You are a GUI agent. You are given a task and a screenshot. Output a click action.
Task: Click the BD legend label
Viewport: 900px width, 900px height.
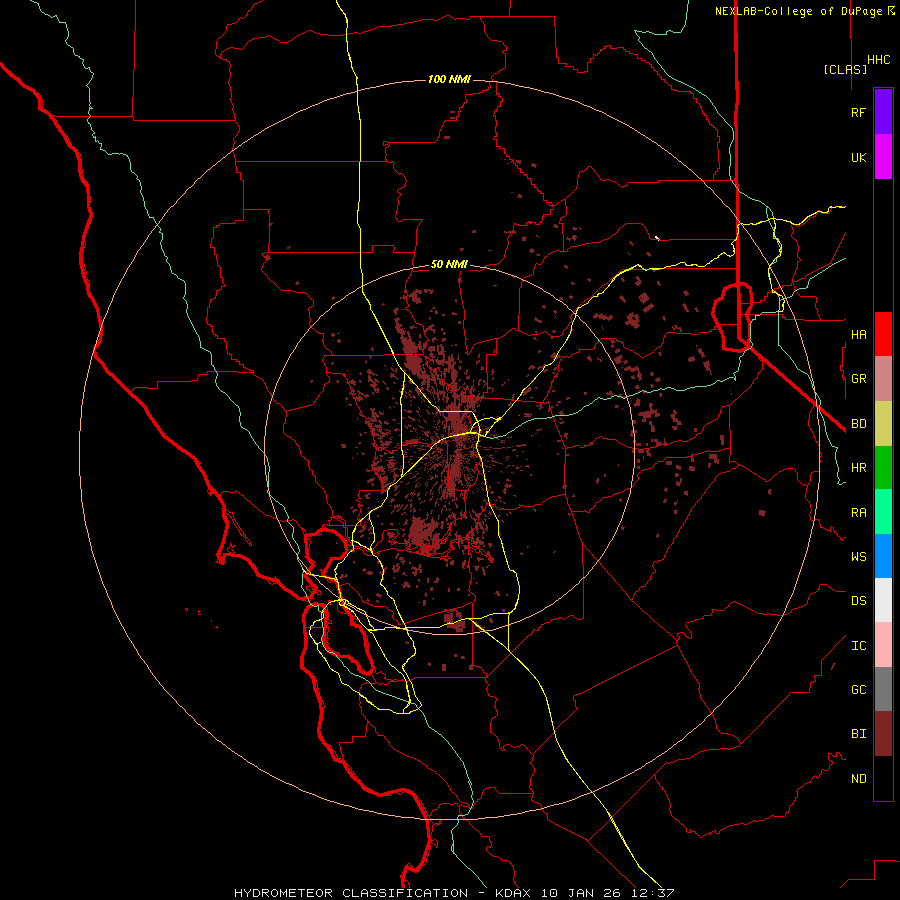pos(858,424)
